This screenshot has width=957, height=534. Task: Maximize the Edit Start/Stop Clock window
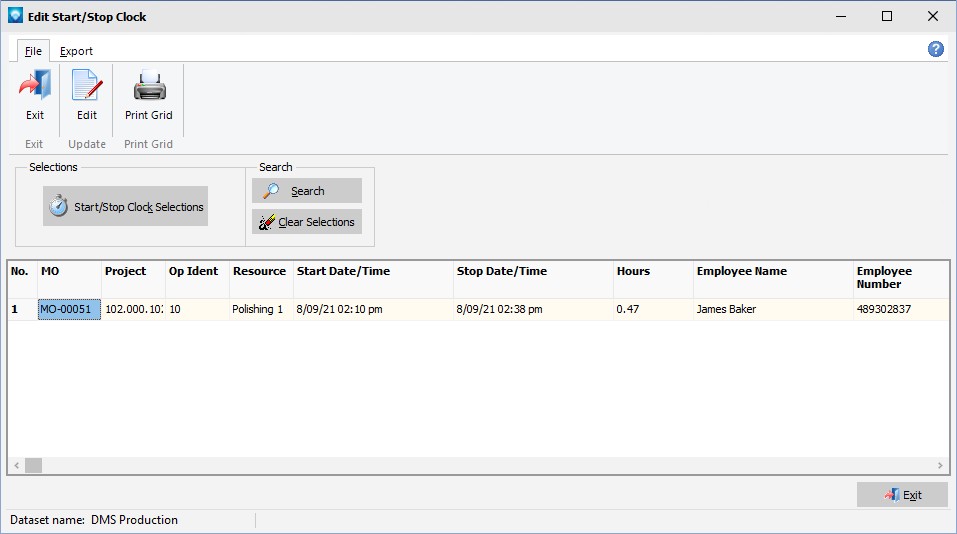click(887, 16)
